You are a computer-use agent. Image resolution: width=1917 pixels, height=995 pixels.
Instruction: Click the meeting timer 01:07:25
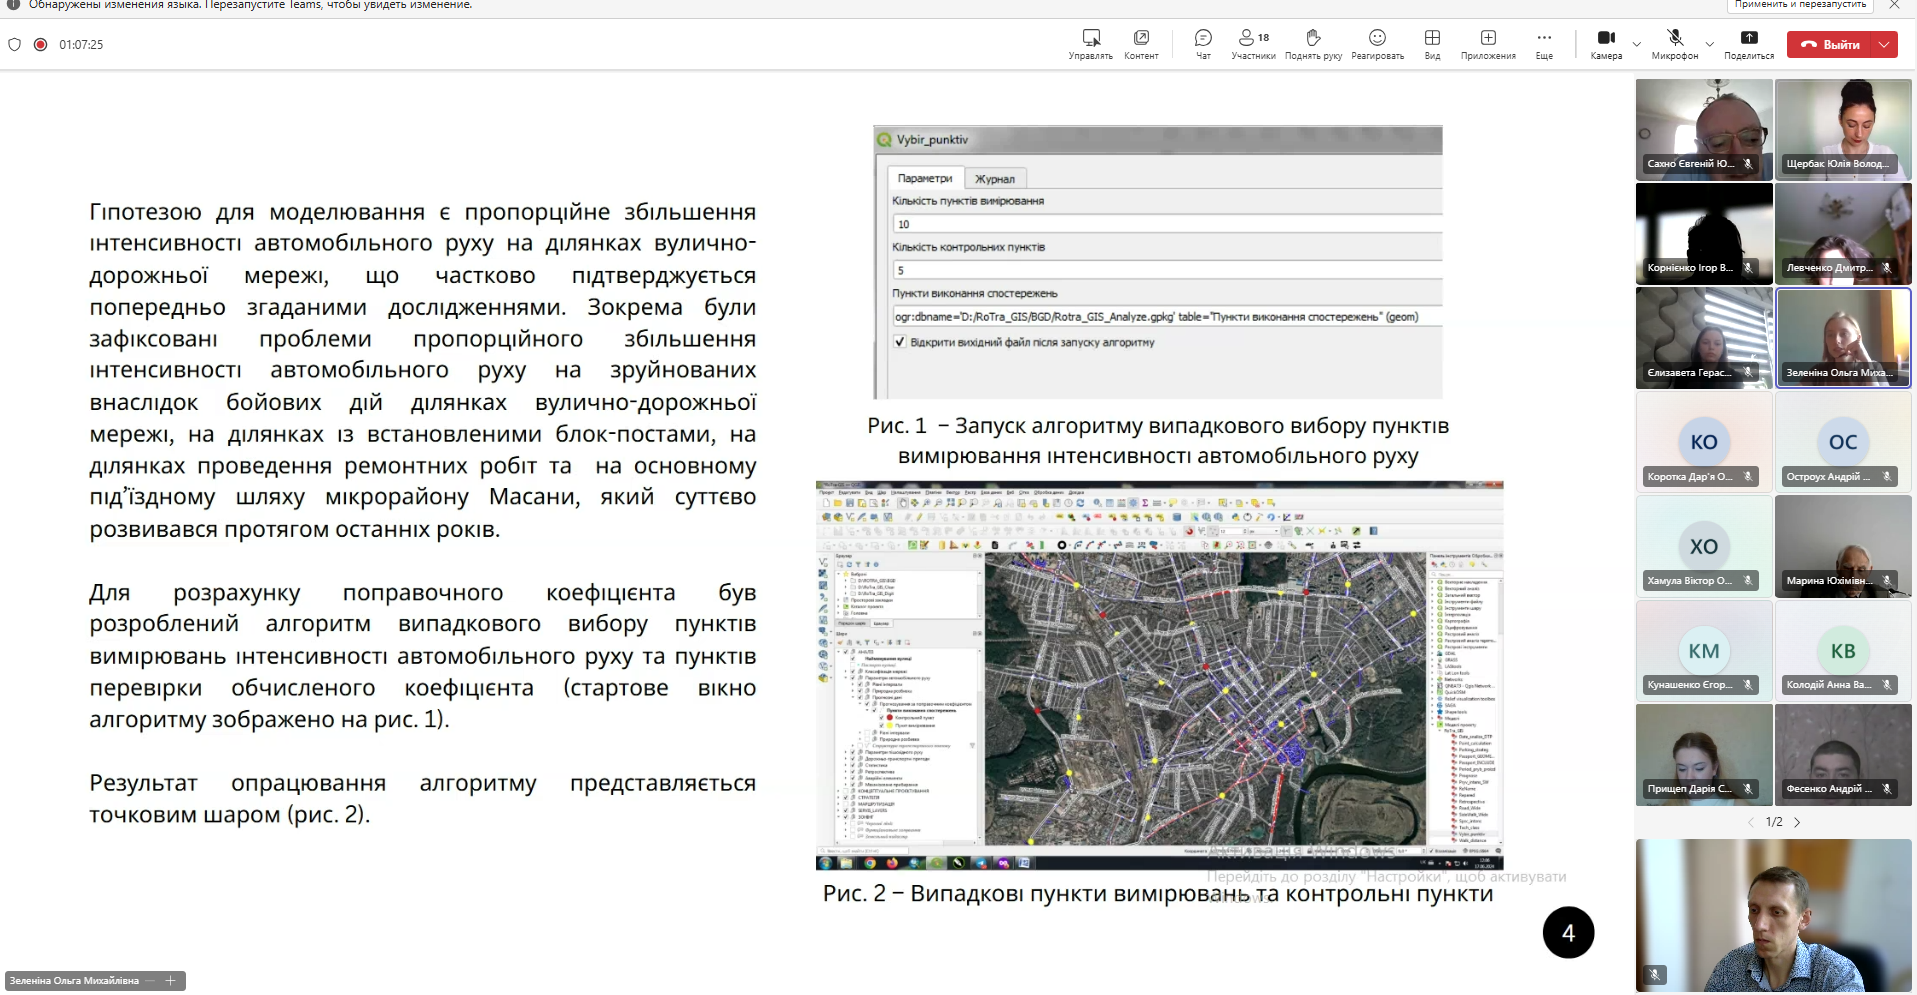click(81, 44)
